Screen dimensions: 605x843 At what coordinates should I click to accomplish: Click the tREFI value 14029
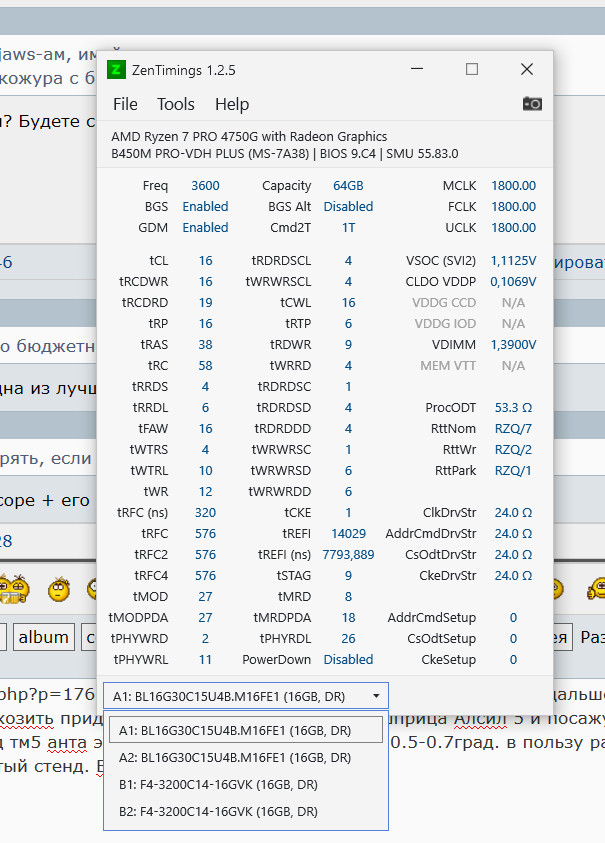pyautogui.click(x=348, y=533)
